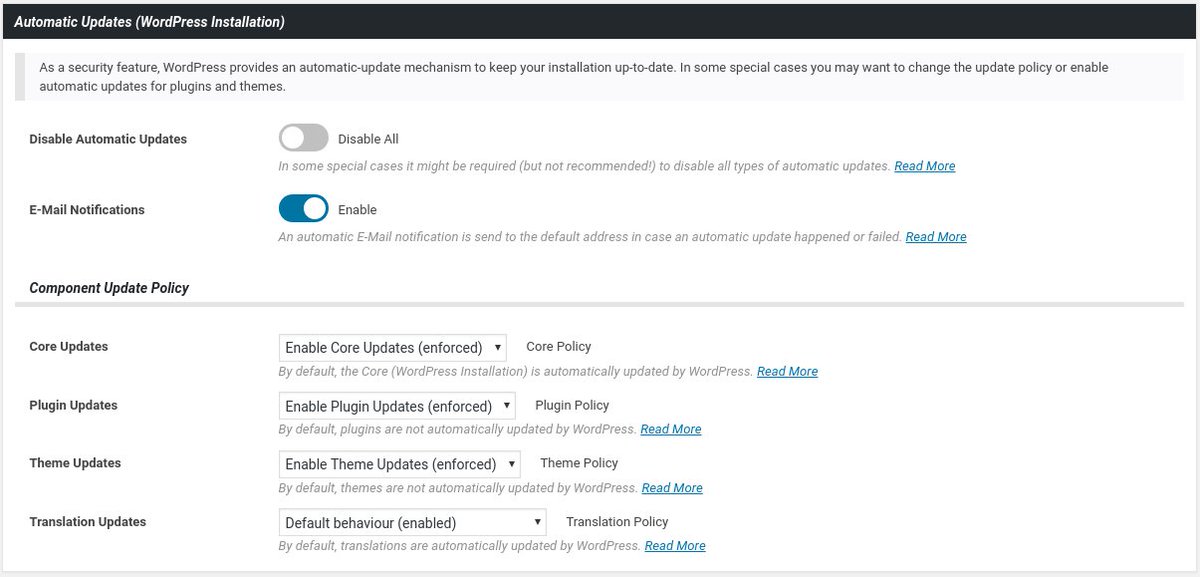Click the 'Core Policy' label
Viewport: 1200px width, 577px height.
[558, 347]
